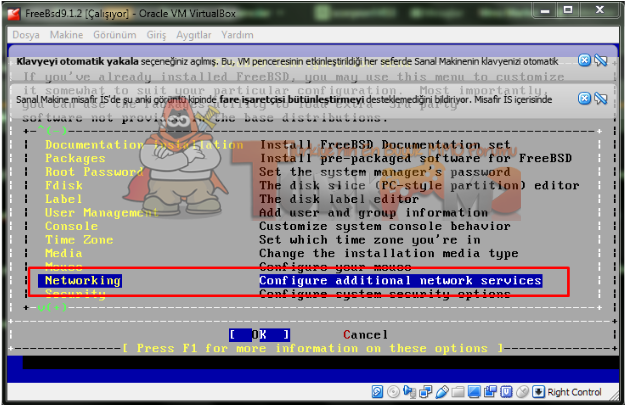Select the Root Password entry
The image size is (626, 405).
(x=94, y=172)
